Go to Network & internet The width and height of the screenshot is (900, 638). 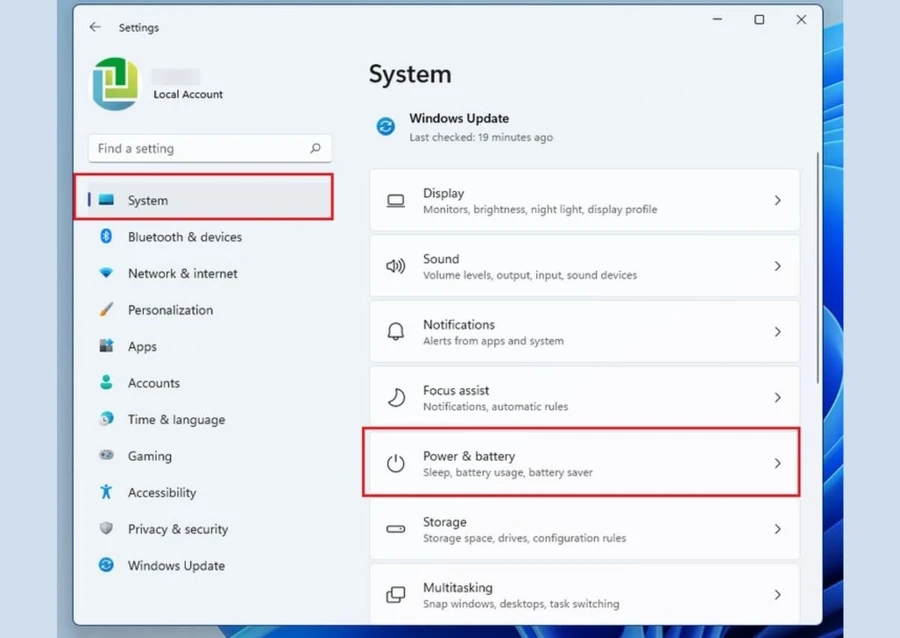(x=183, y=274)
